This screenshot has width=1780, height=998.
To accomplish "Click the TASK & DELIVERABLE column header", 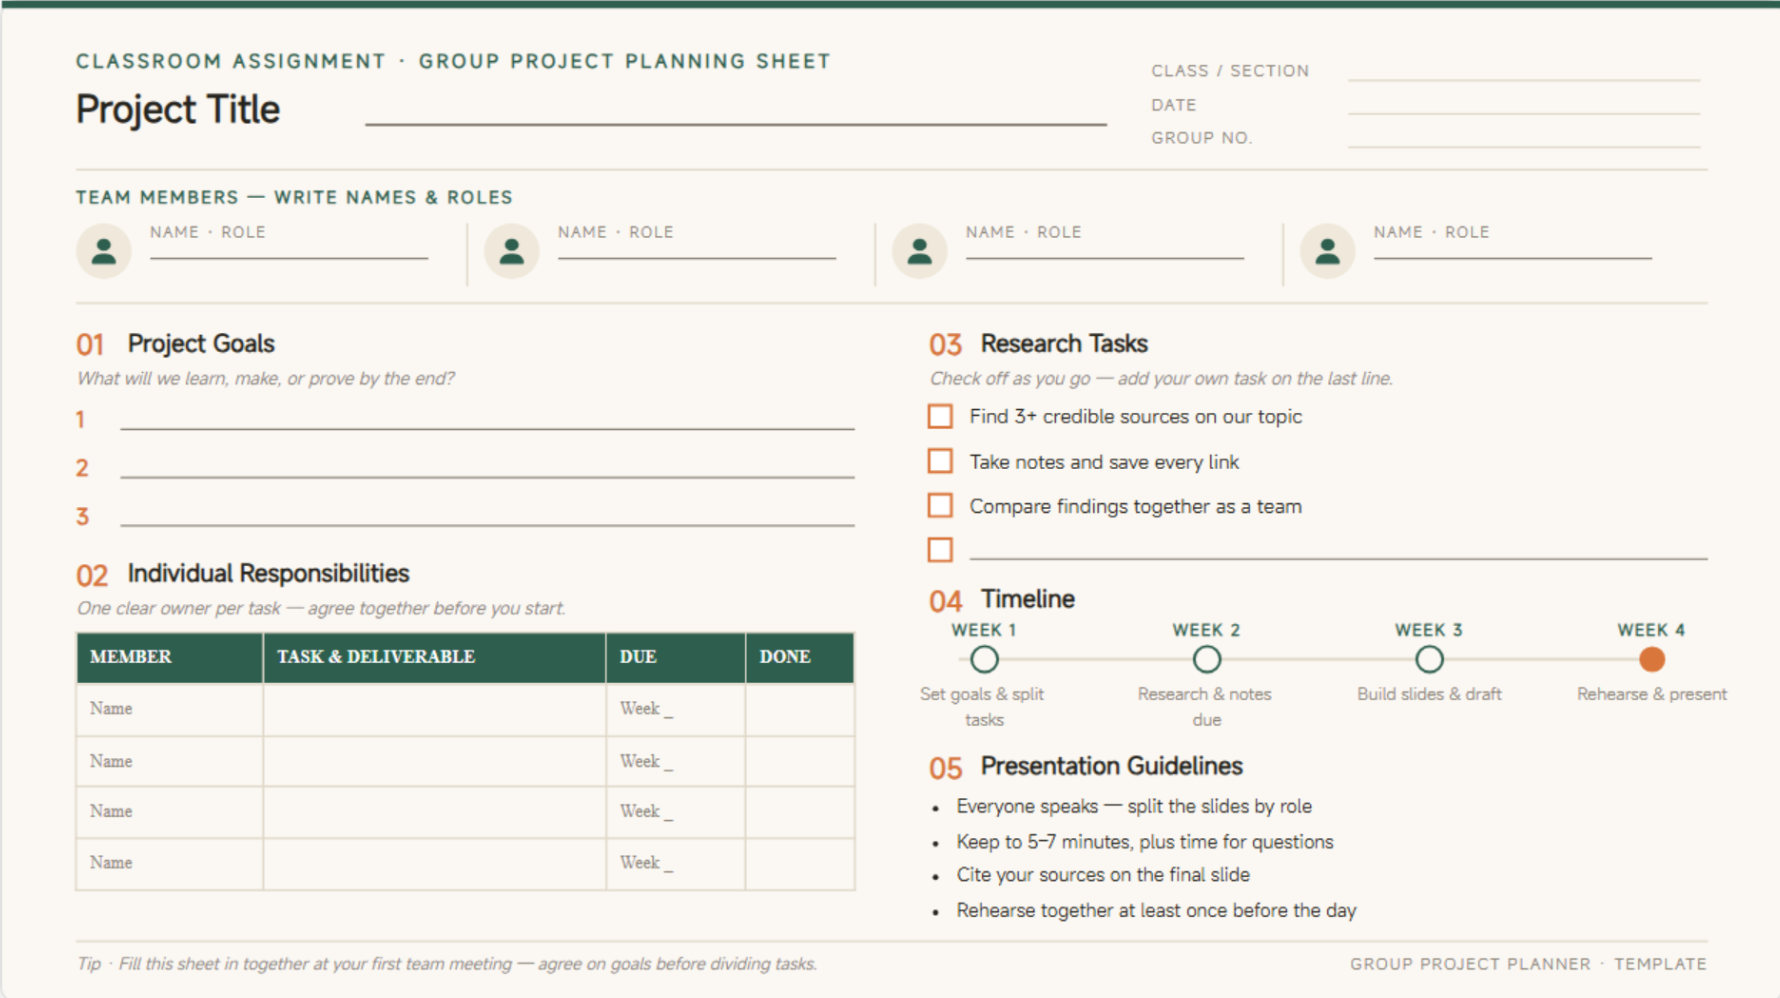I will pos(435,657).
